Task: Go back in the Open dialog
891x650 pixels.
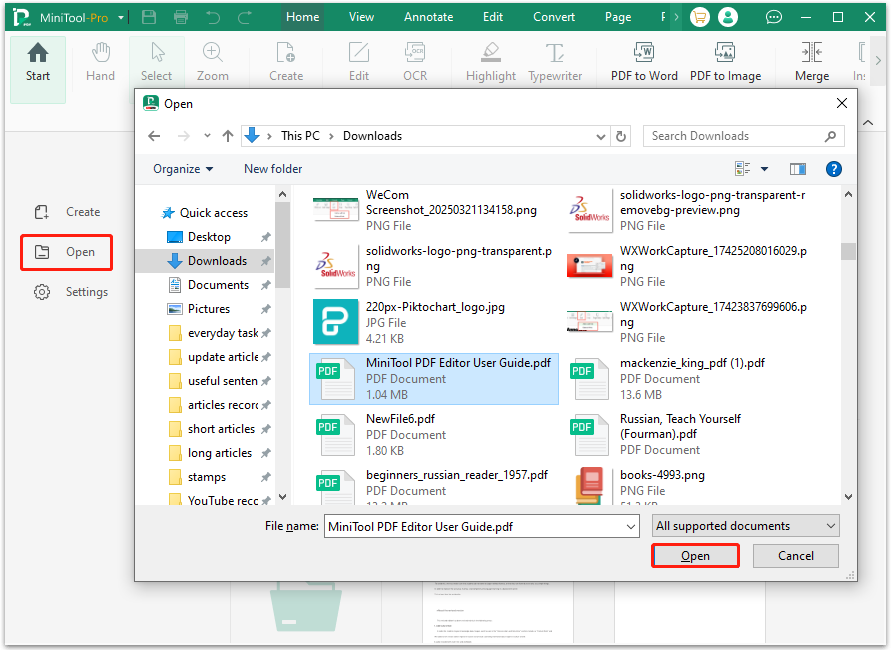Action: 154,136
